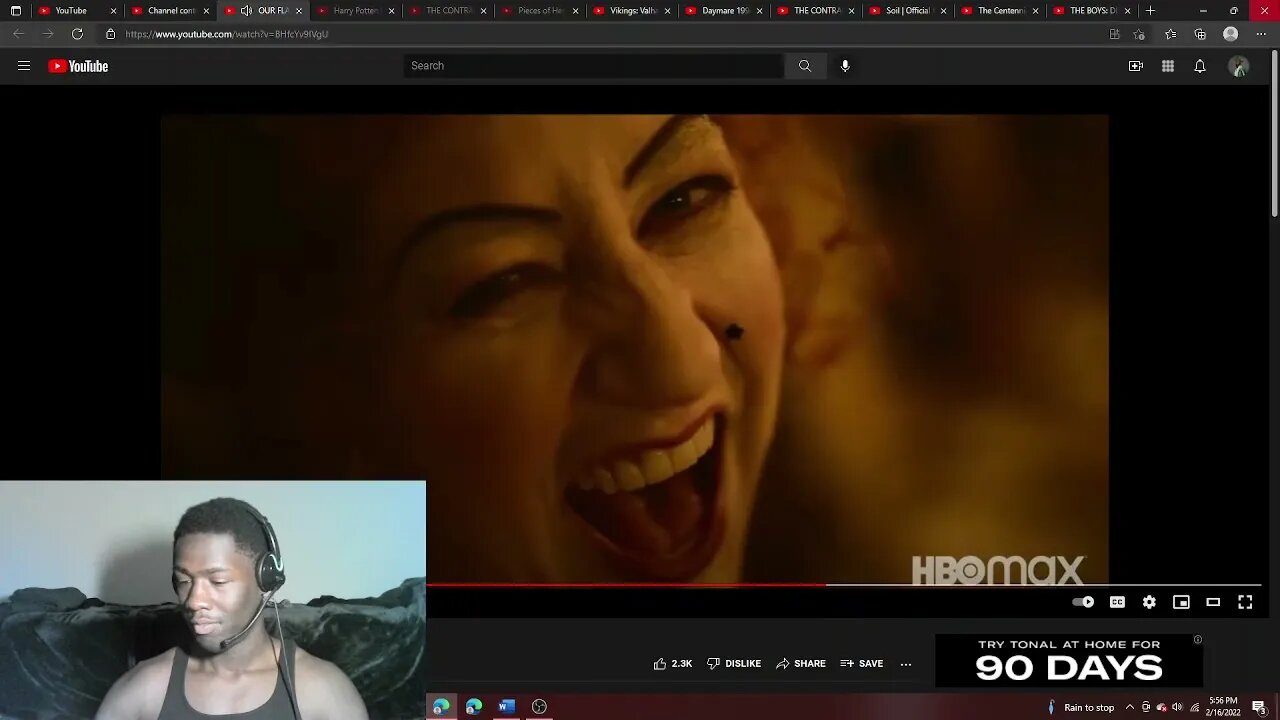View site info lock icon
Image resolution: width=1280 pixels, height=720 pixels.
[x=110, y=34]
